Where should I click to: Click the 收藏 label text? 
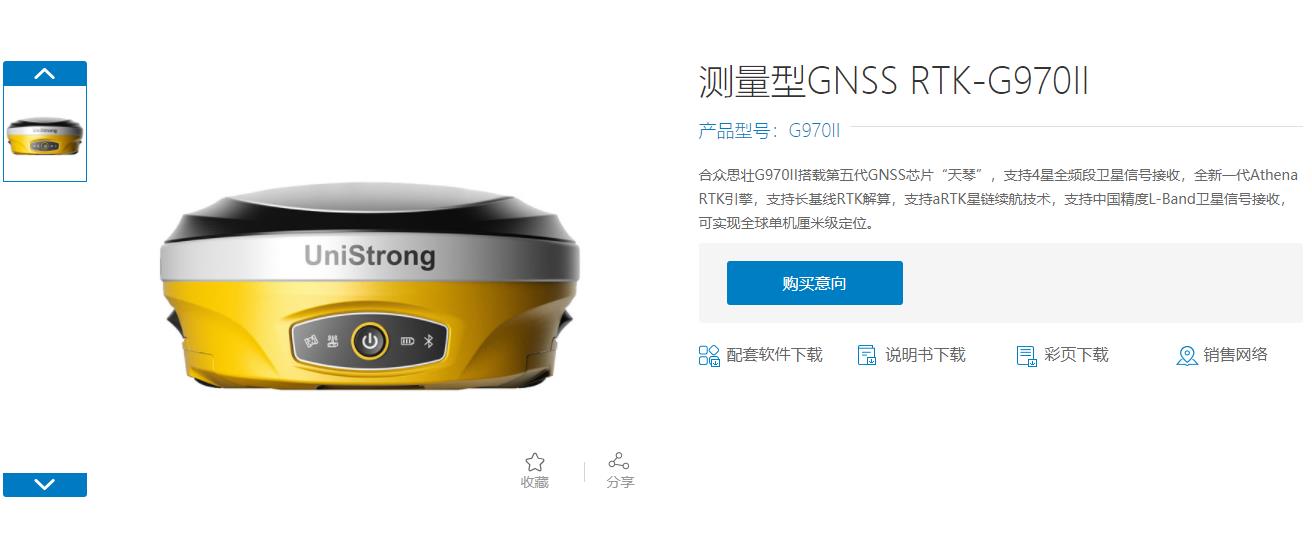tap(535, 482)
